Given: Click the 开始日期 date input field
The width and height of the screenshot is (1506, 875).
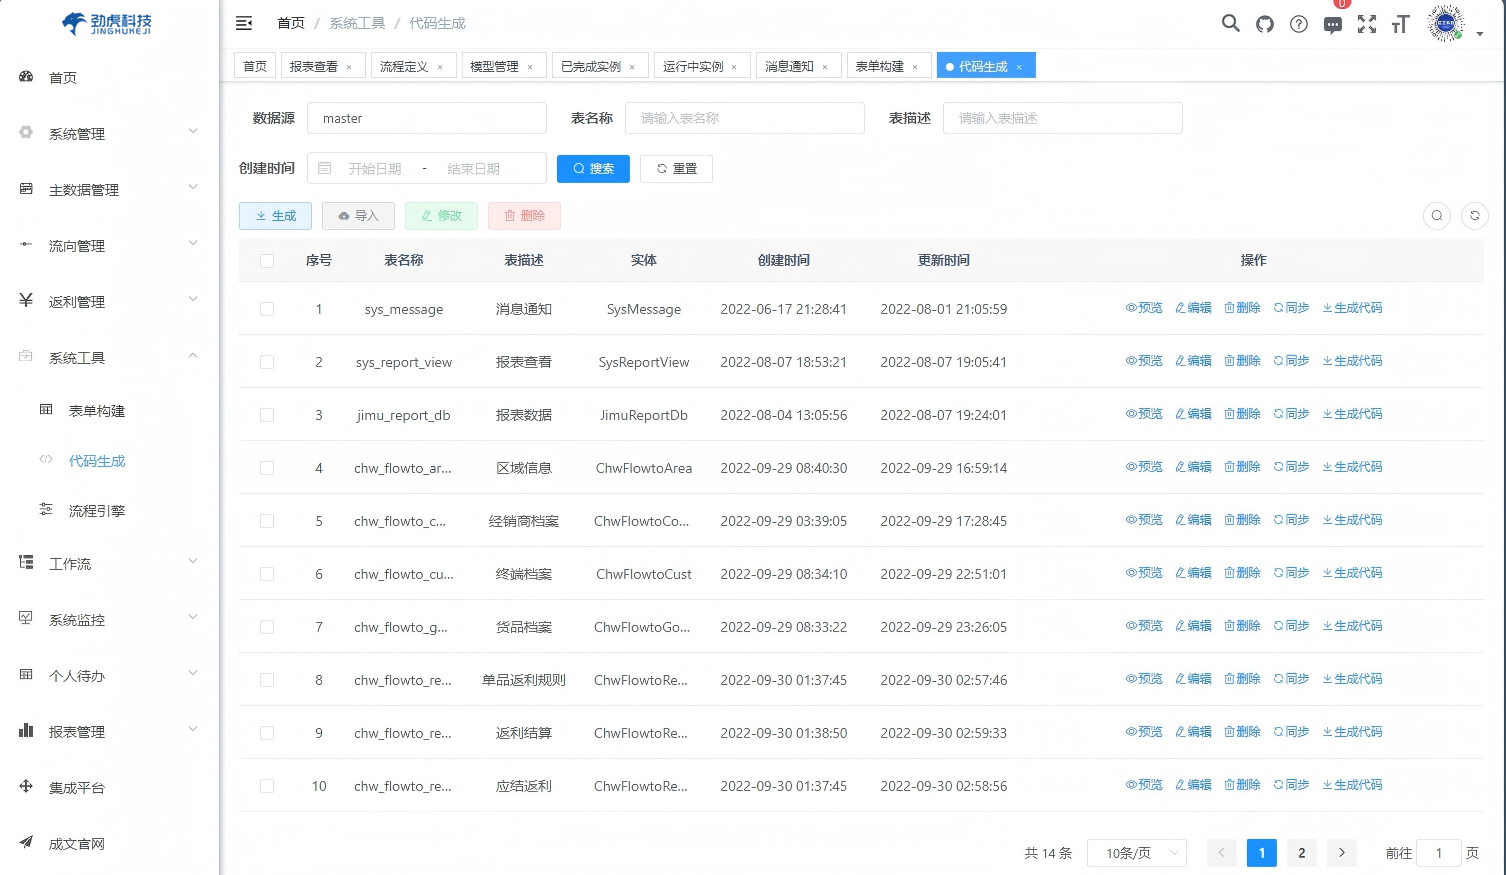Looking at the screenshot, I should 374,168.
